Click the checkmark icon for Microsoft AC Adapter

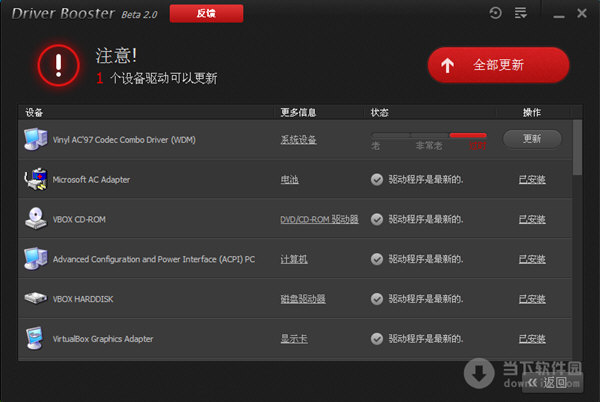coord(377,179)
